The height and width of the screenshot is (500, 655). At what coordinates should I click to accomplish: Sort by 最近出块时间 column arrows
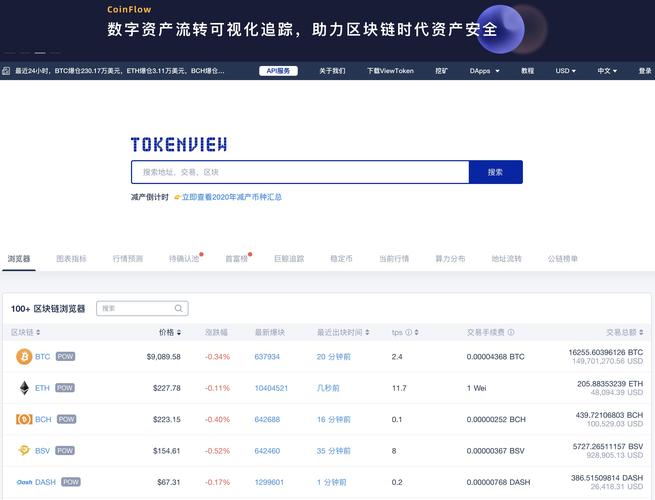tap(367, 332)
